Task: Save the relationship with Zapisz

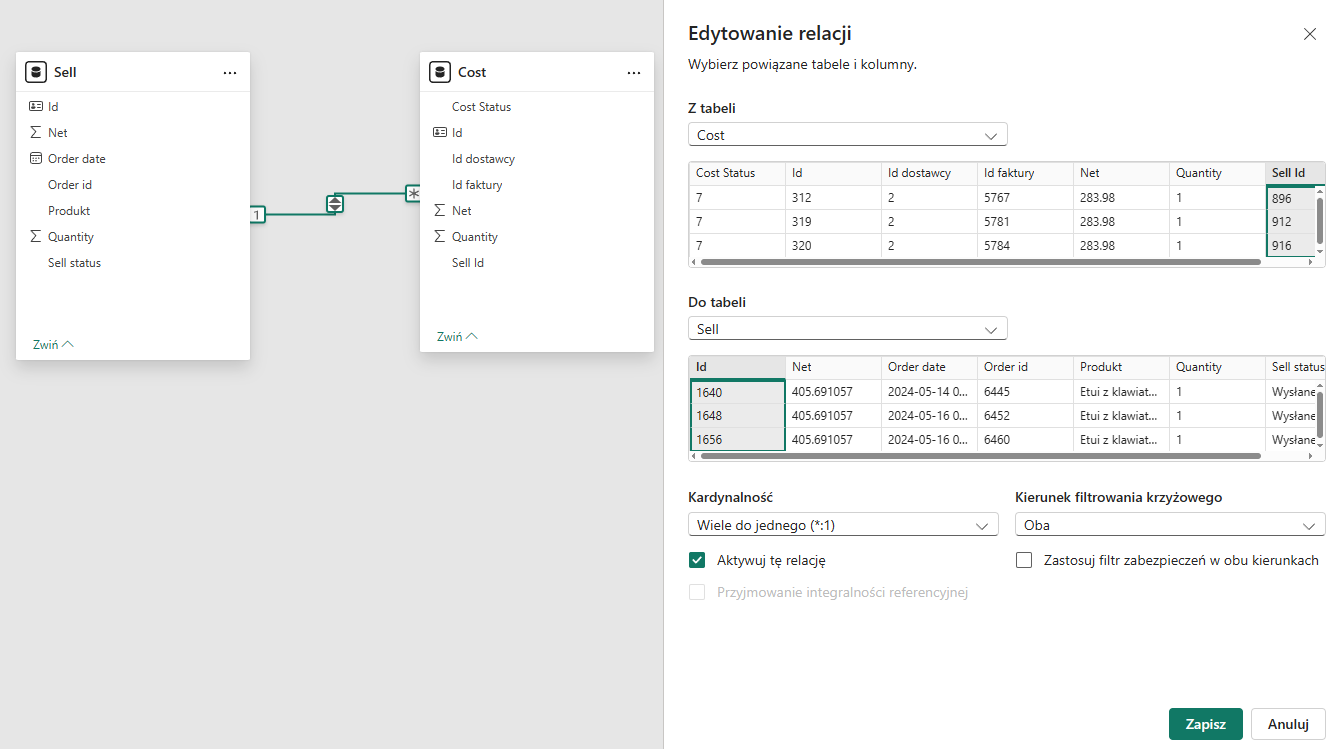Action: coord(1206,724)
